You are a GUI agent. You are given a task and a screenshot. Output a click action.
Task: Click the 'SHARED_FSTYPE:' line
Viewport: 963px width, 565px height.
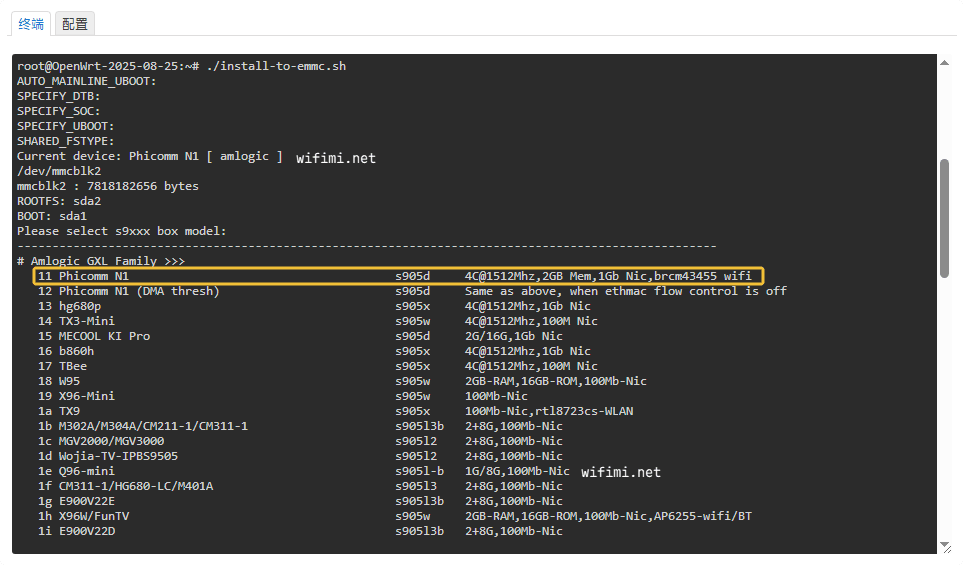[x=66, y=141]
